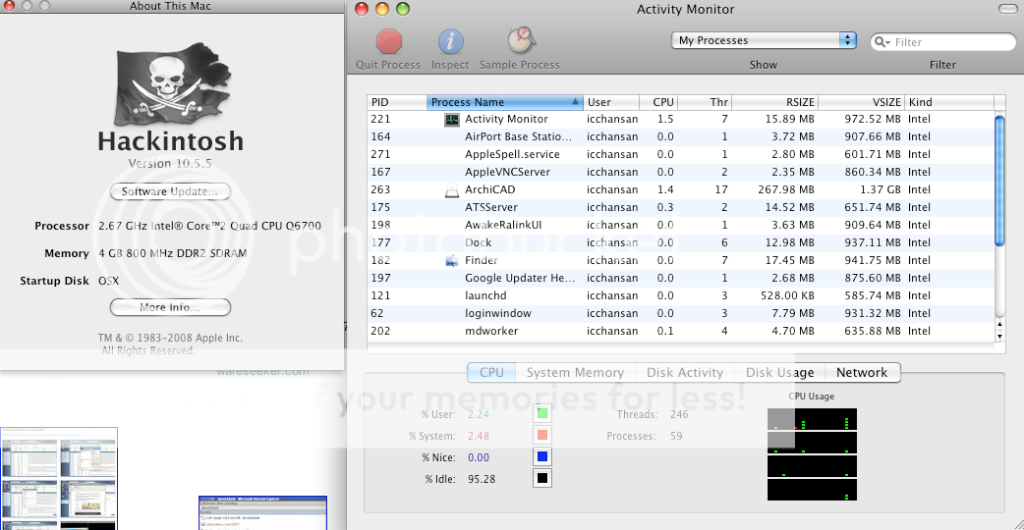This screenshot has width=1024, height=530.
Task: Click the Version 10.5.5 text
Action: click(170, 163)
